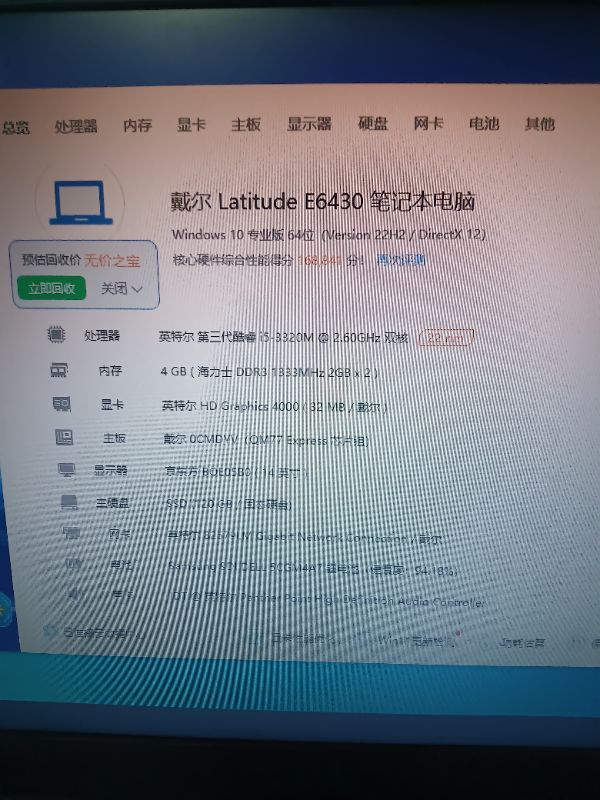Click the 主板 motherboard icon
Viewport: 600px width, 800px height.
point(64,437)
